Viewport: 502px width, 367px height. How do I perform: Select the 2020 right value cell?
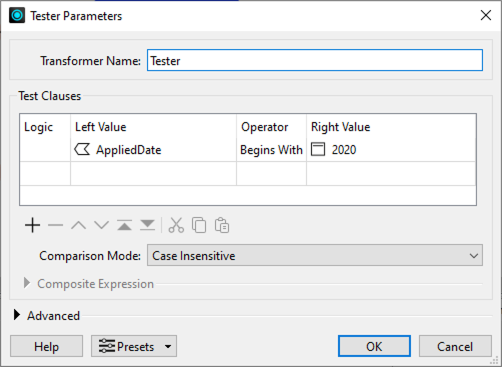(x=391, y=150)
